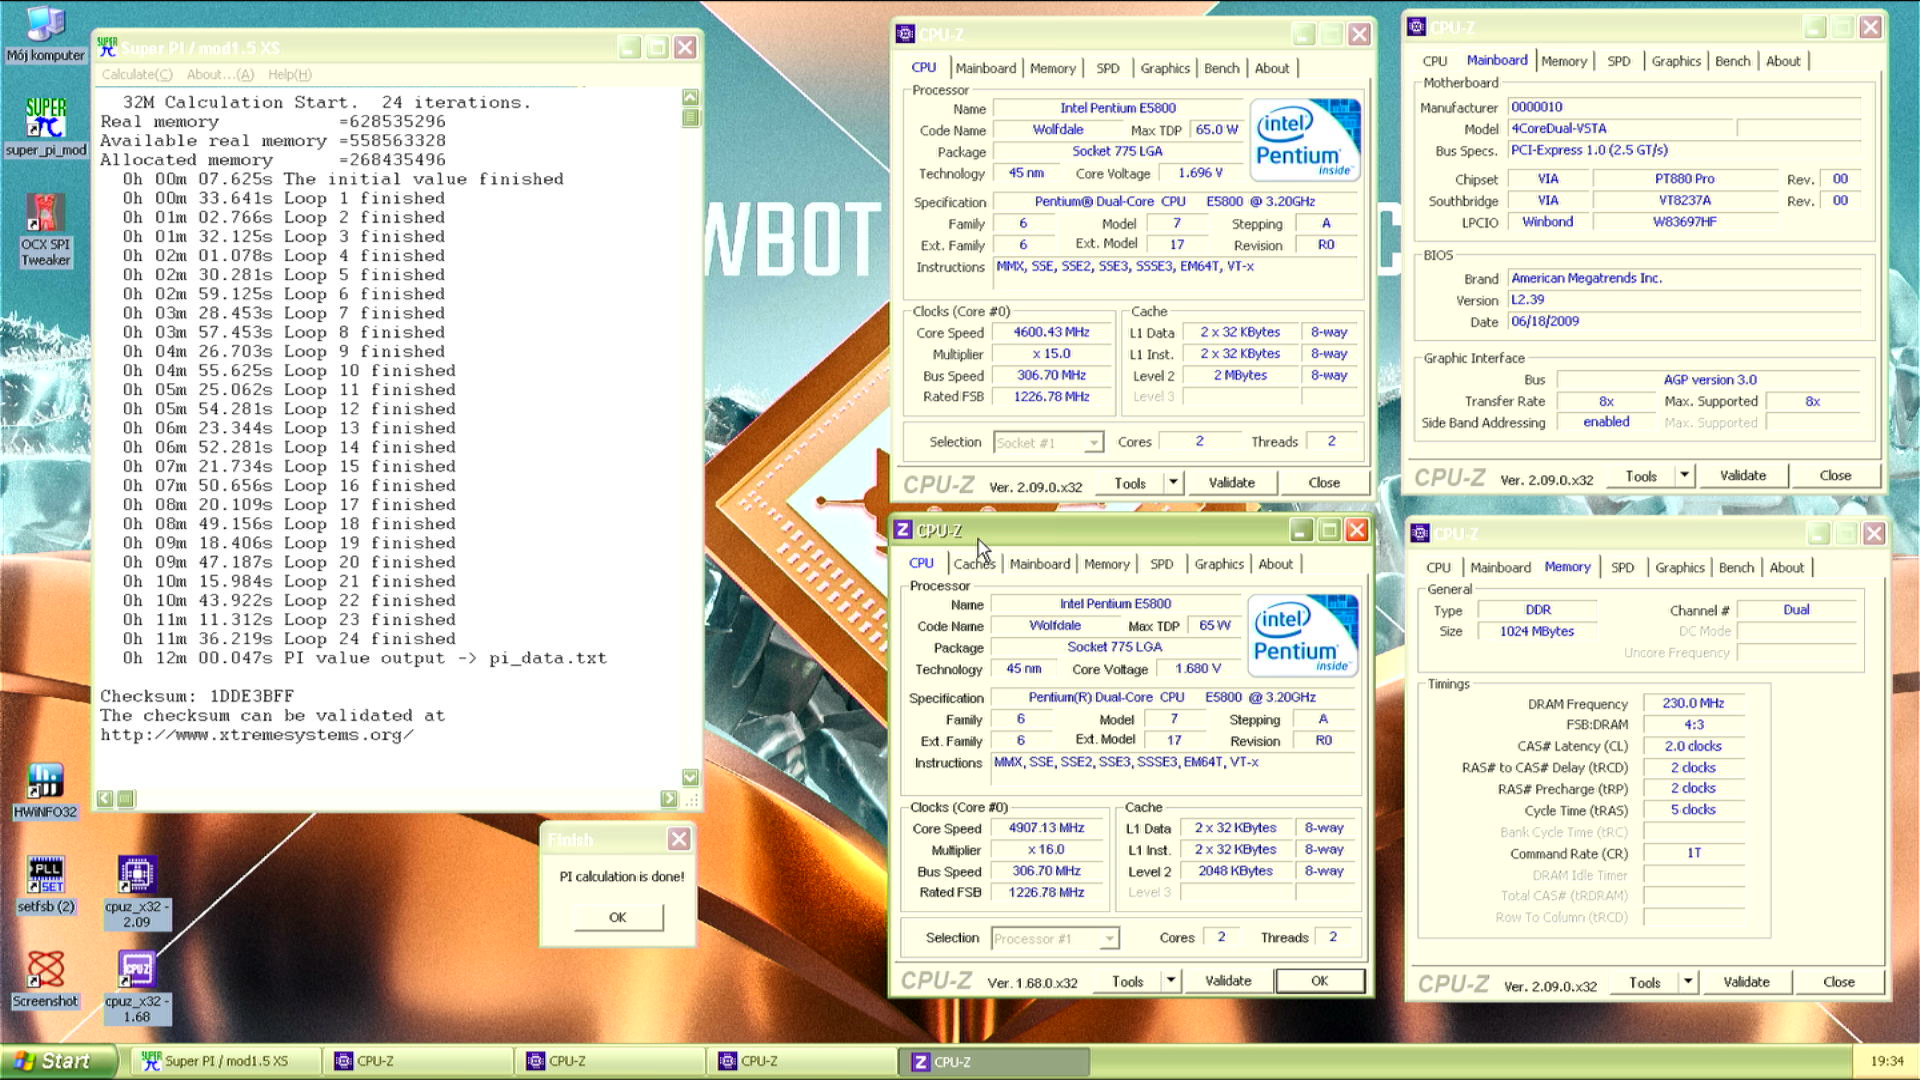Click the Intel Pentium logo in top CPU-Z window

(1305, 139)
